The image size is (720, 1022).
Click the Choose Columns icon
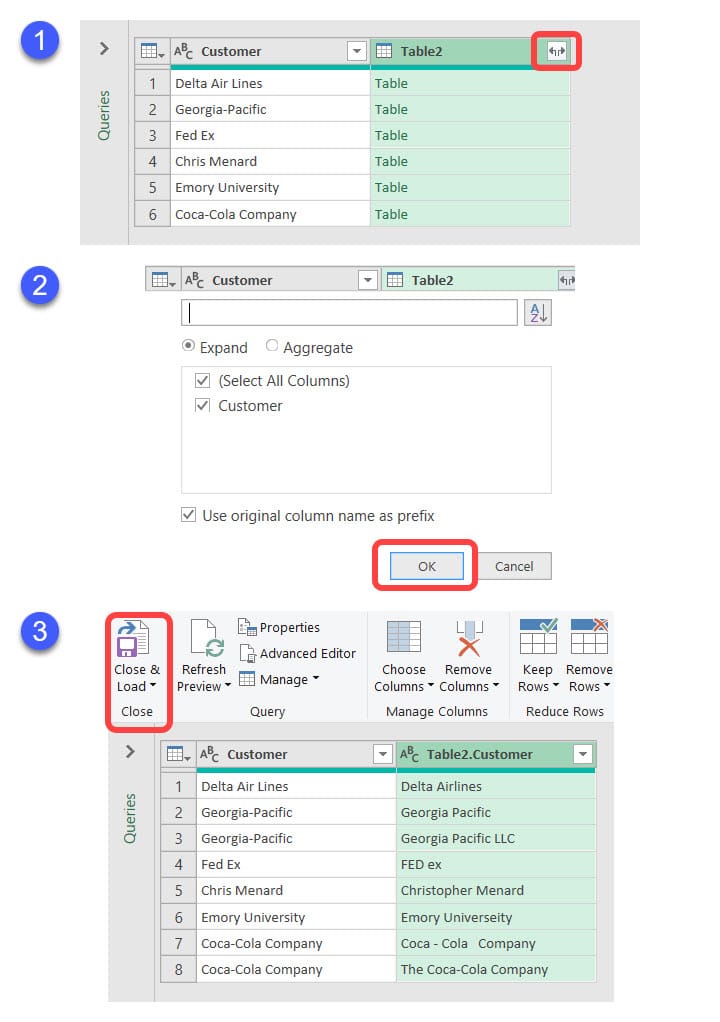click(404, 639)
